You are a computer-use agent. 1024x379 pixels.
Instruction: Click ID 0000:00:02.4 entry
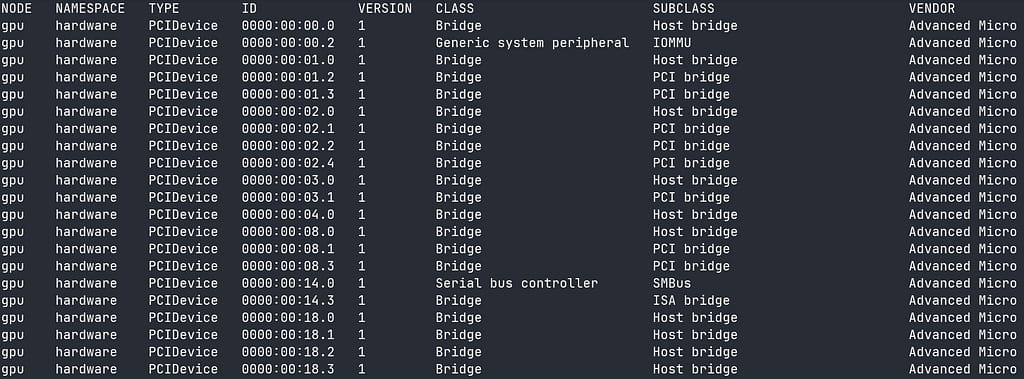tap(288, 163)
